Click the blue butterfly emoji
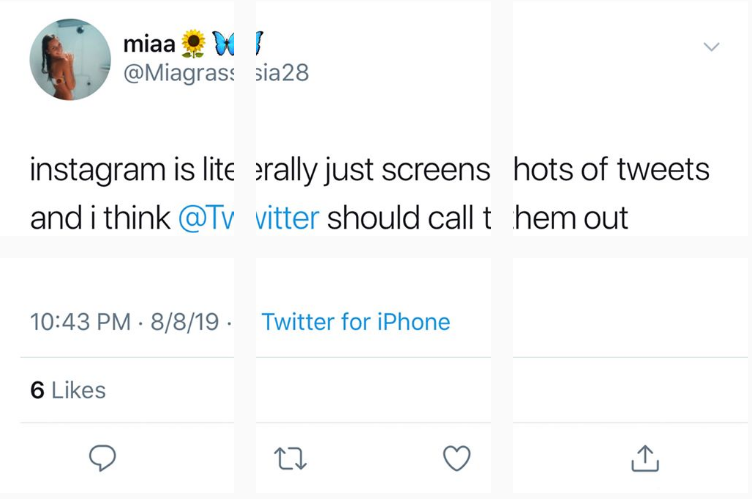Viewport: 752px width, 499px height. click(224, 44)
